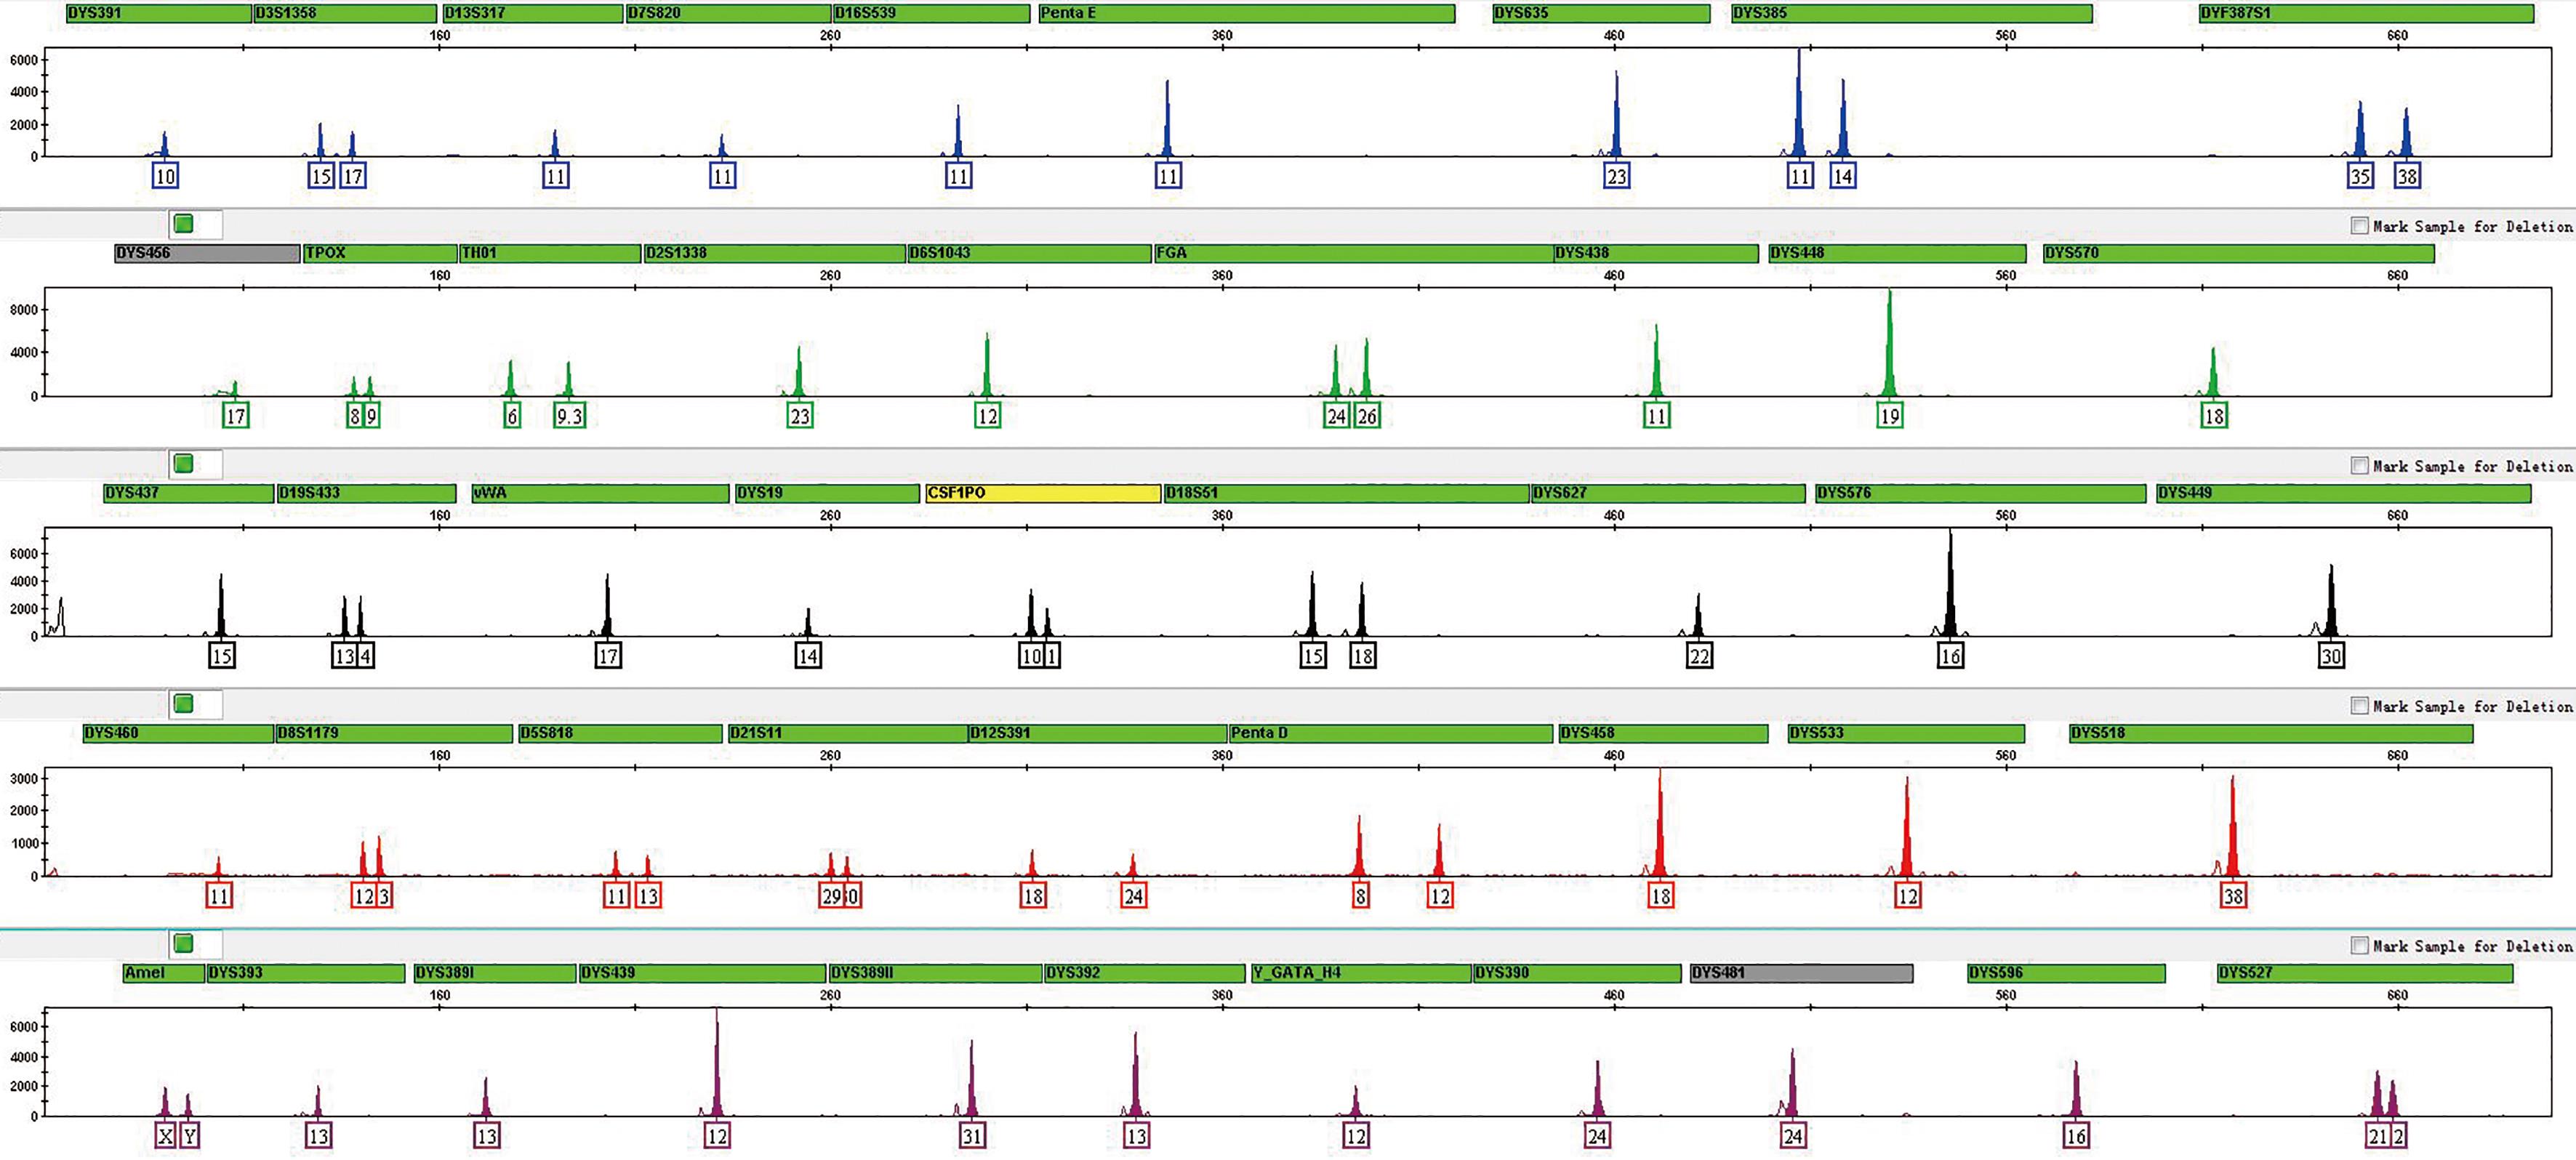The height and width of the screenshot is (1160, 2576).
Task: Click green status icon above Amel panel
Action: (183, 944)
